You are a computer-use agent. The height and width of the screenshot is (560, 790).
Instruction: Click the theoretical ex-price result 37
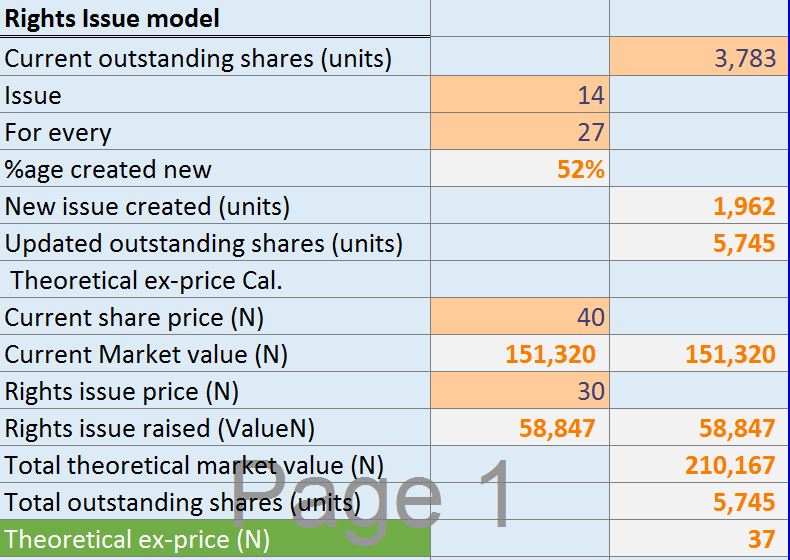[699, 539]
